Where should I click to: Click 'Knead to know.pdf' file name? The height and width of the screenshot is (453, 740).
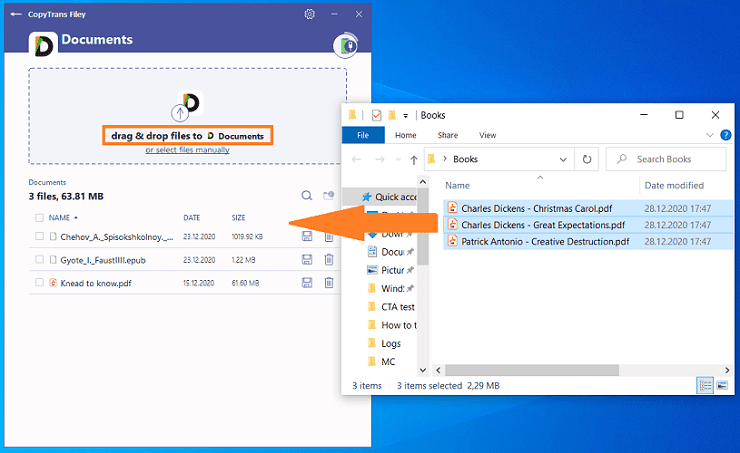click(96, 283)
